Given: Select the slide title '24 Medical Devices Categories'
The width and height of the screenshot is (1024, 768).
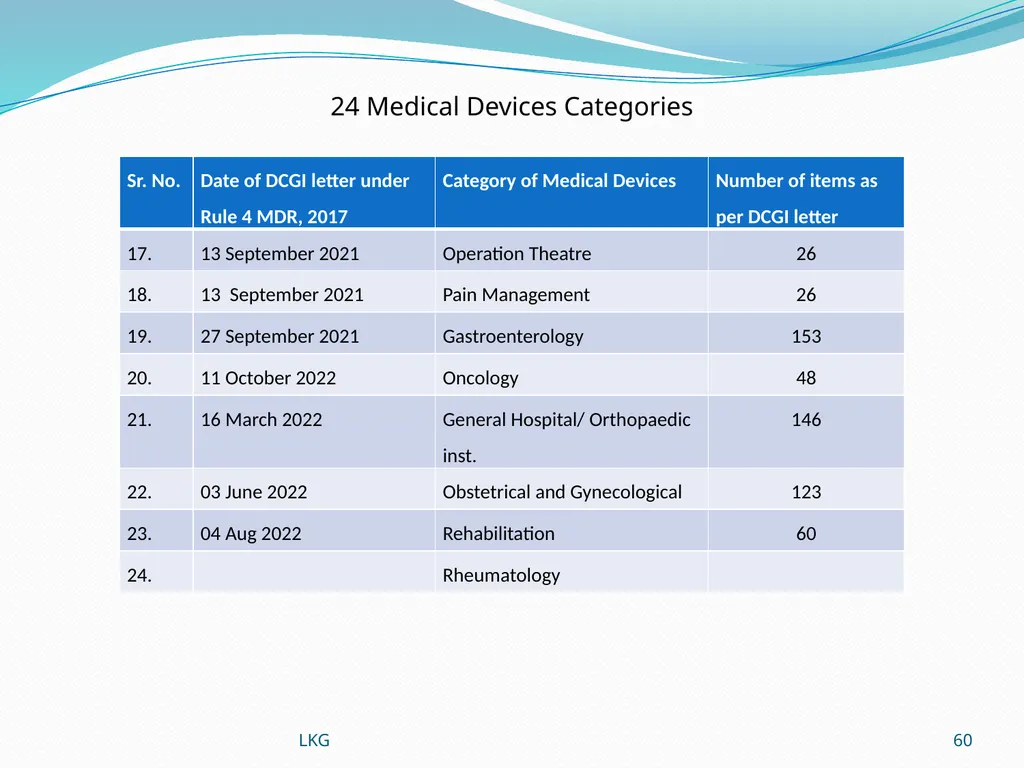Looking at the screenshot, I should pyautogui.click(x=511, y=106).
